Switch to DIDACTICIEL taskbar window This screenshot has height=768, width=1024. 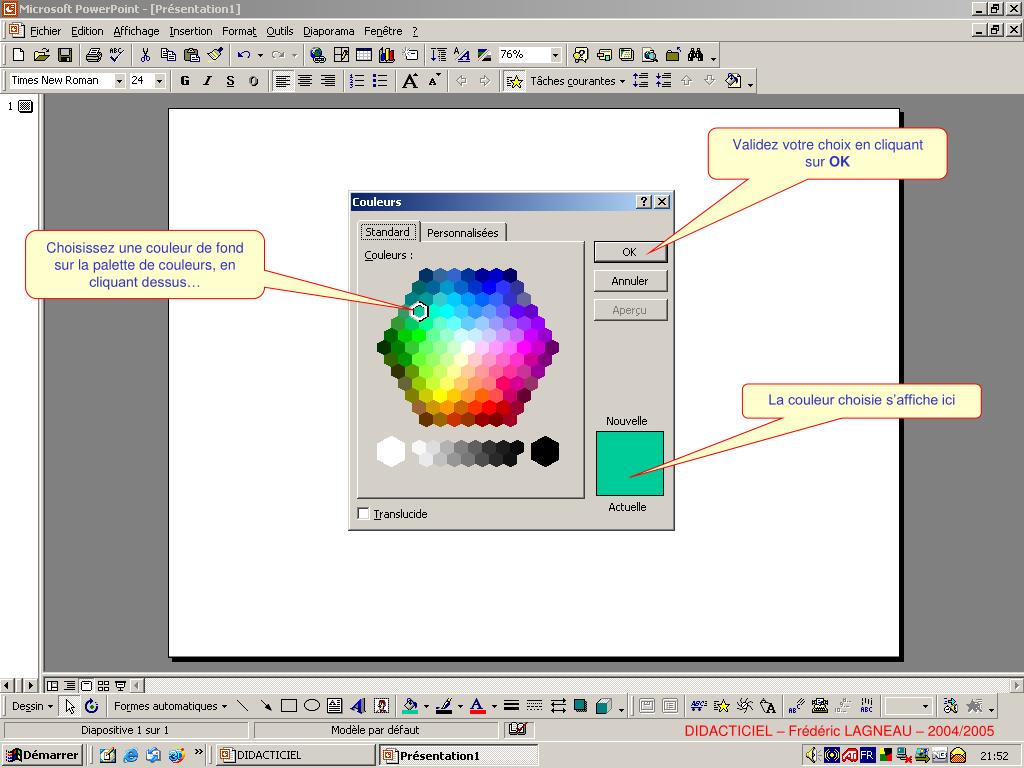(x=296, y=755)
